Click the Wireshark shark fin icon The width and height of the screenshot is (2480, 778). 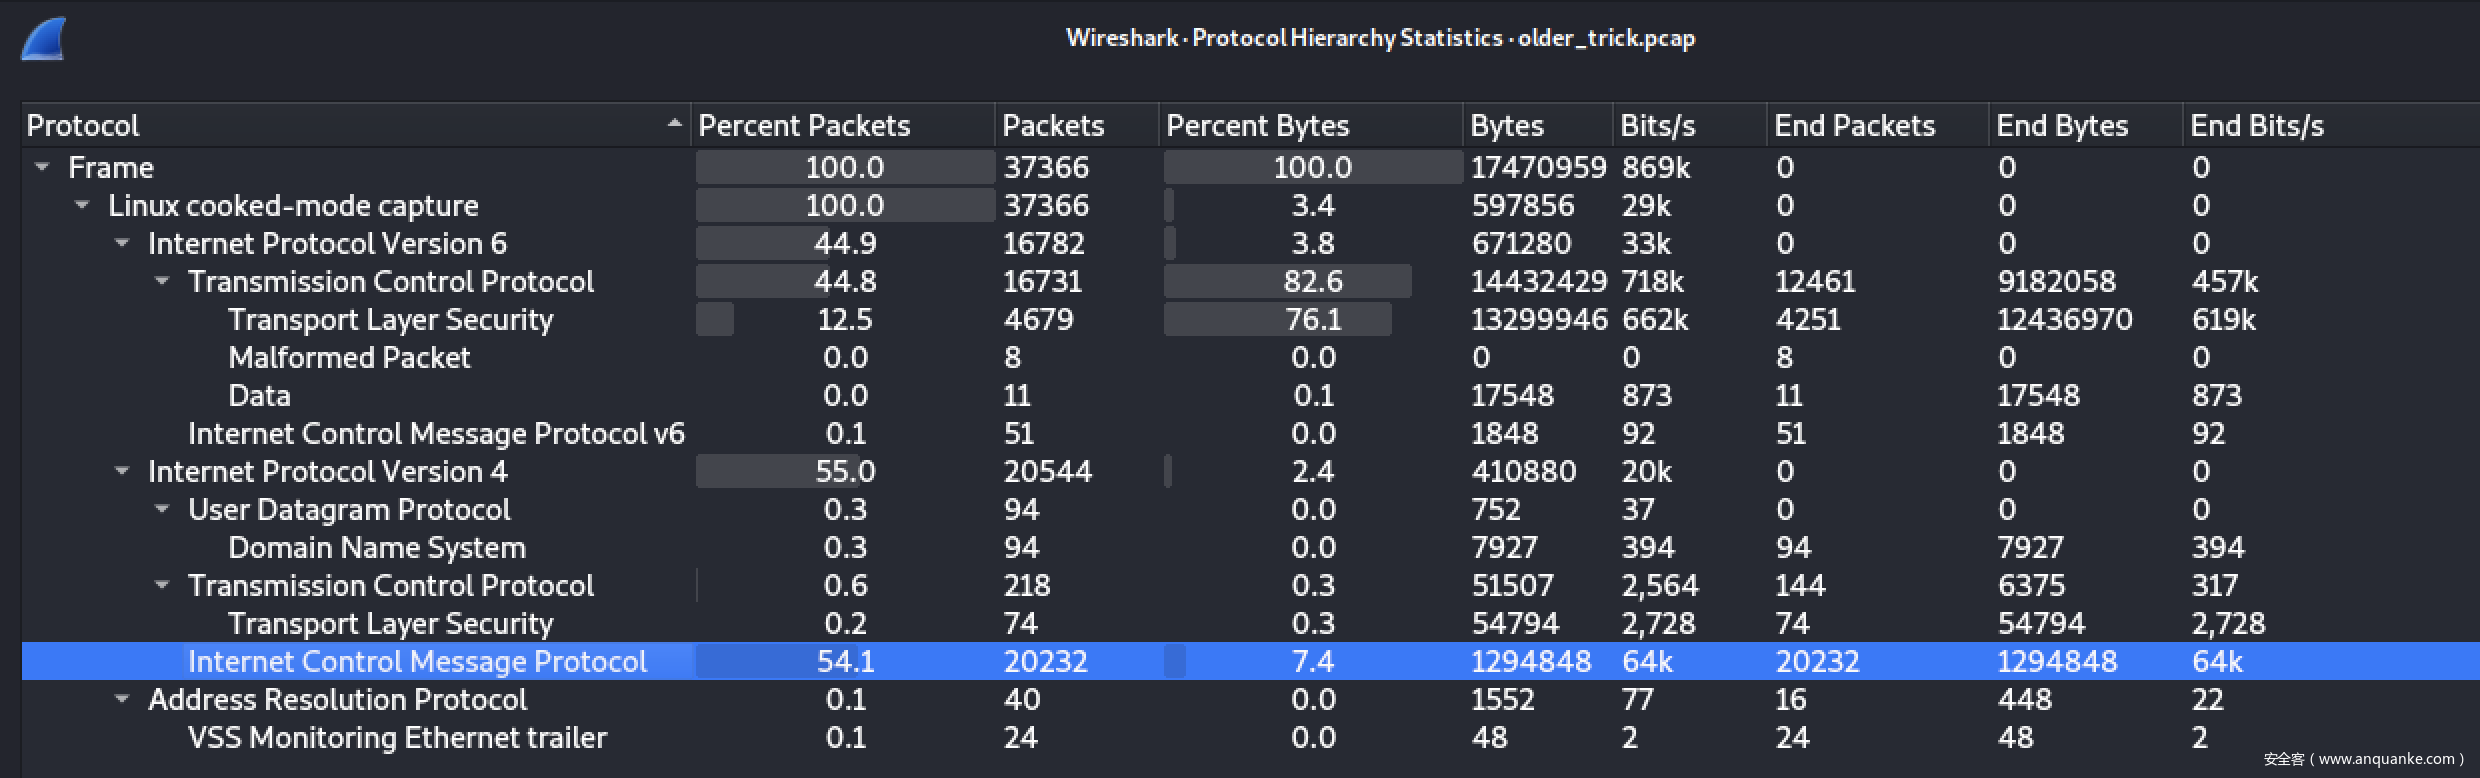point(43,40)
